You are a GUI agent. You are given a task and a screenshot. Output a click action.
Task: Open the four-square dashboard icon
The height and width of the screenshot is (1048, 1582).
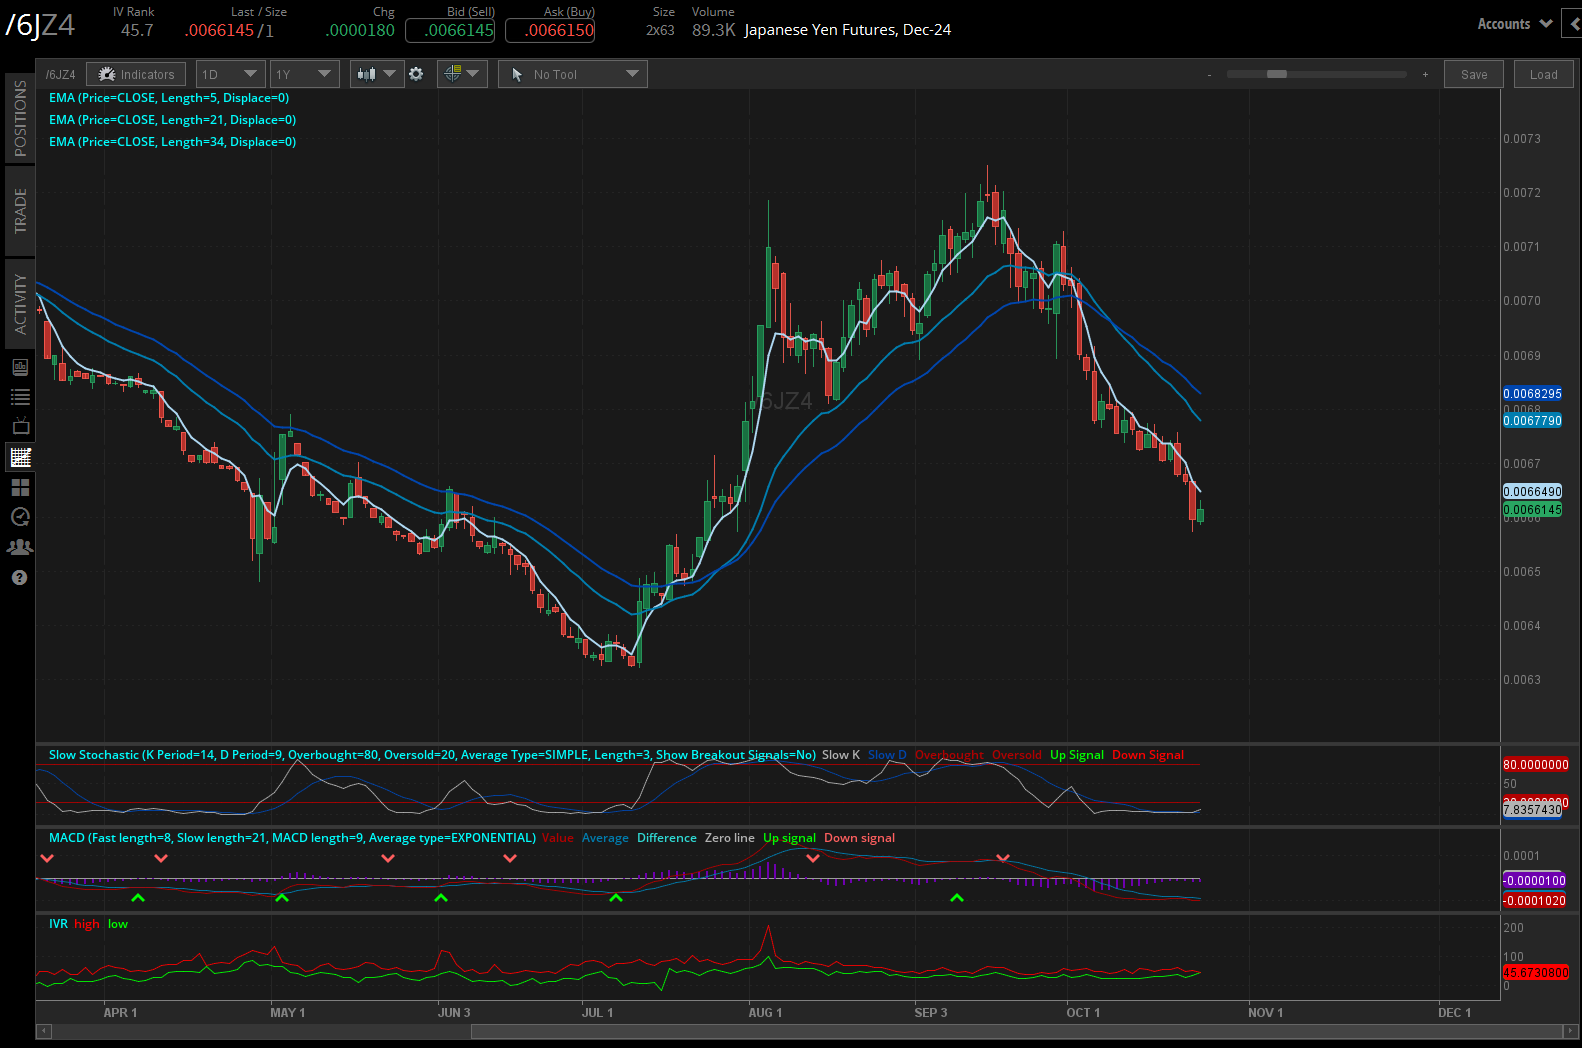20,487
